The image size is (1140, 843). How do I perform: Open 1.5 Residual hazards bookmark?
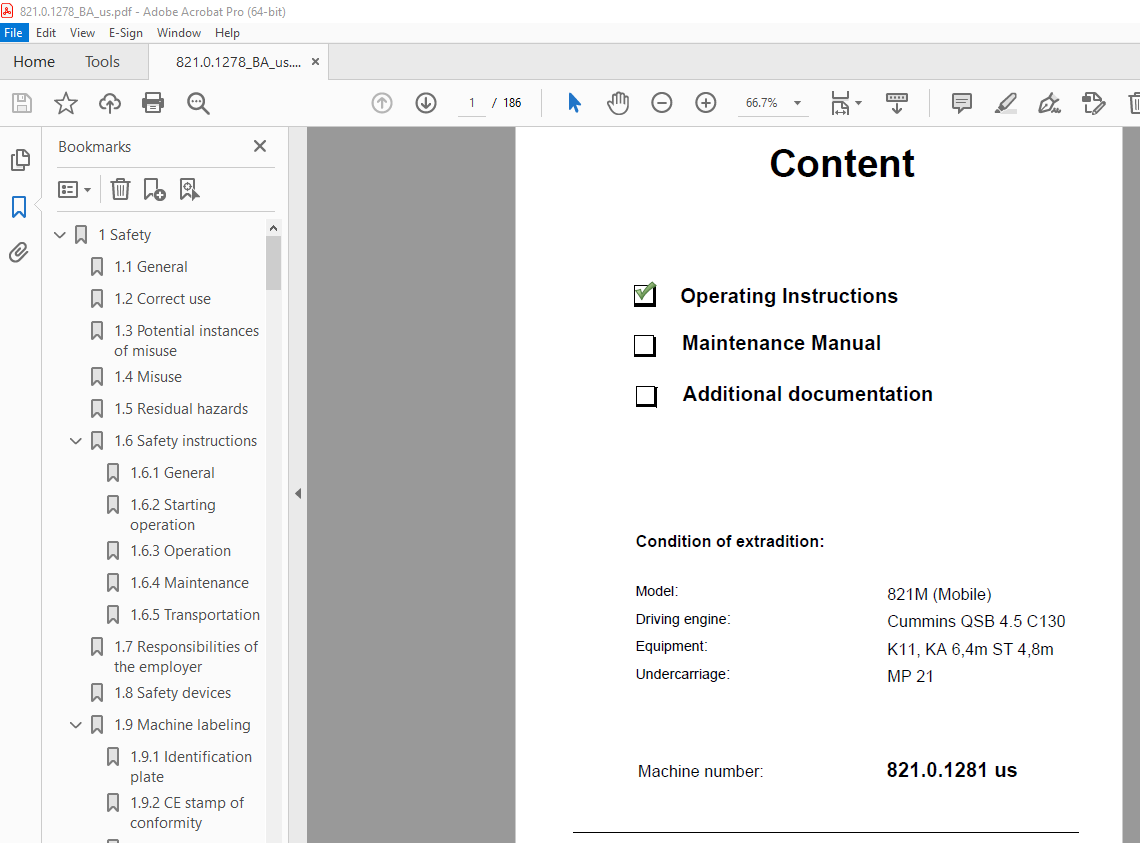tap(181, 409)
